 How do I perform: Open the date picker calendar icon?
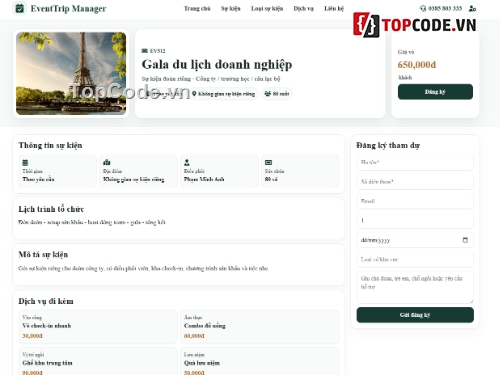click(x=465, y=240)
